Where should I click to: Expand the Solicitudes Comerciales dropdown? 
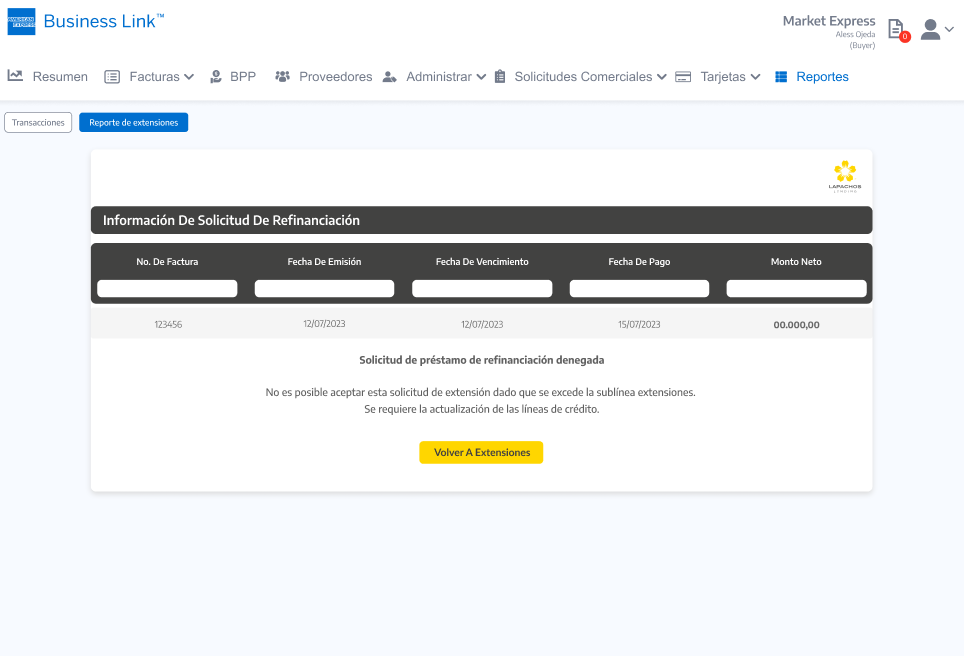(661, 77)
